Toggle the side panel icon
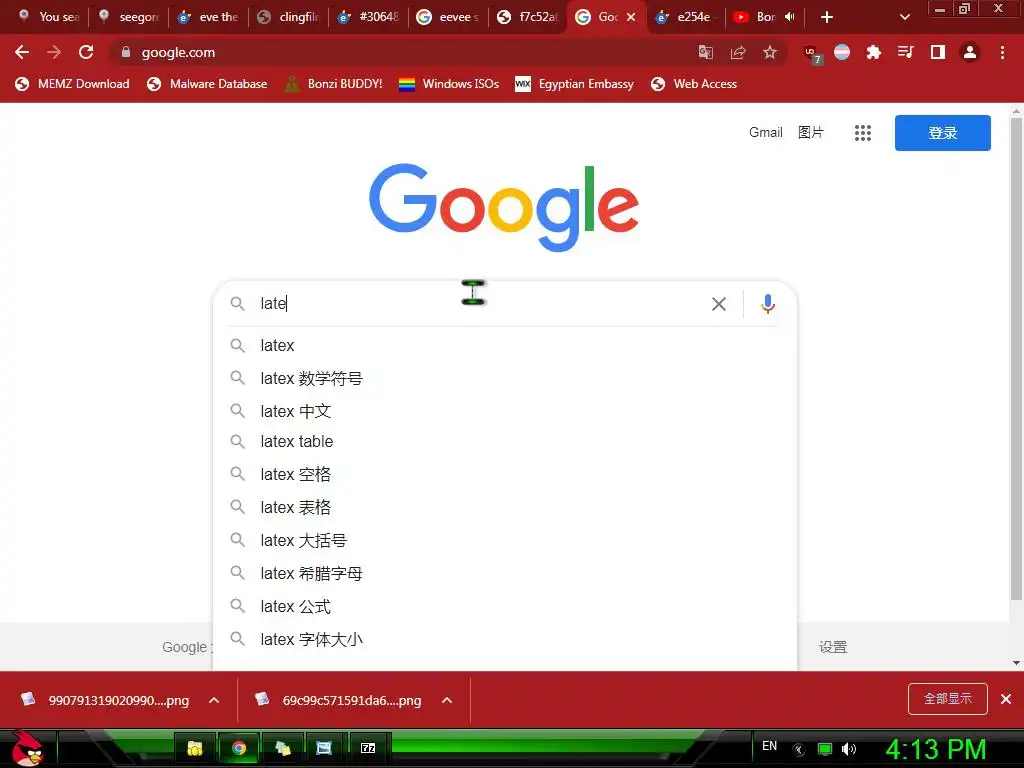This screenshot has width=1024, height=768. (x=938, y=52)
